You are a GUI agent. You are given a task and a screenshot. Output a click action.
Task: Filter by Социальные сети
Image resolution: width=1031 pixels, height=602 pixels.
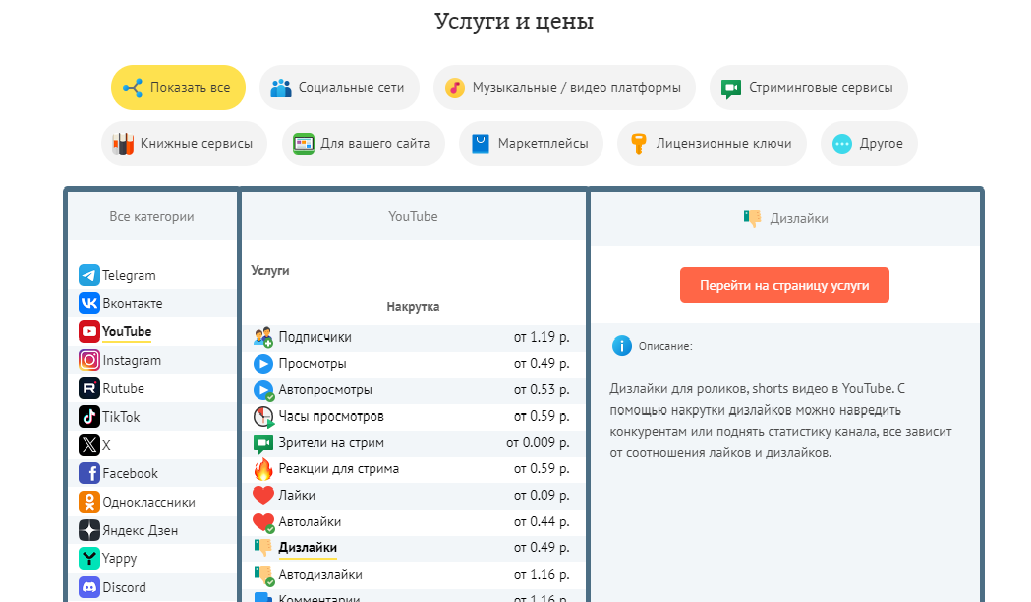tap(339, 87)
